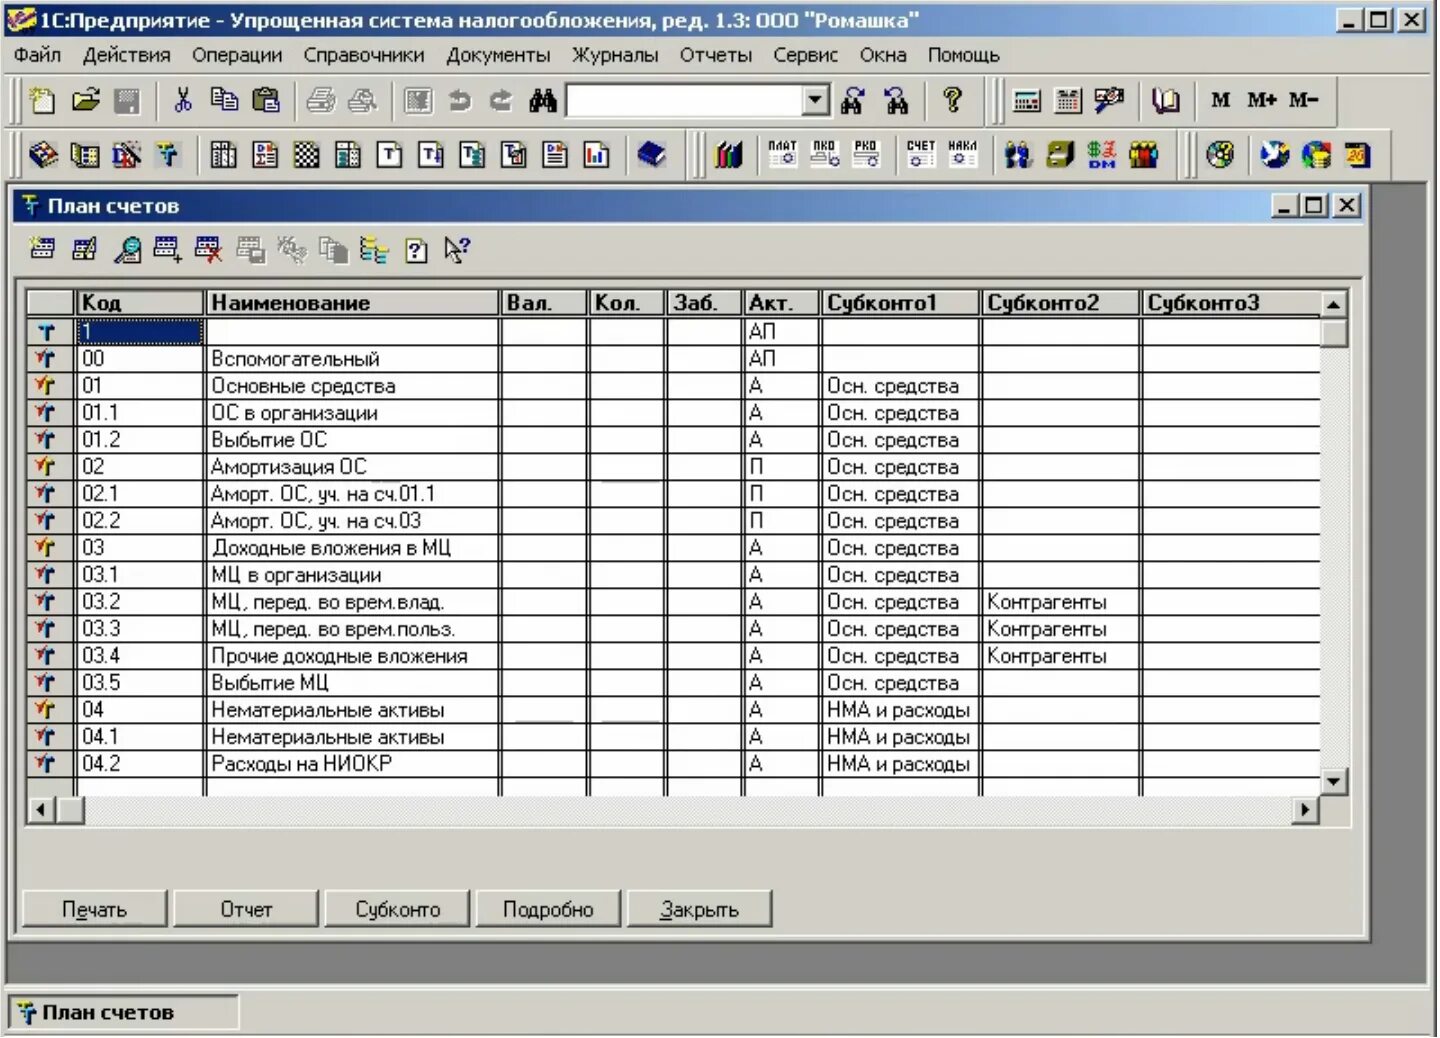This screenshot has height=1038, width=1440.
Task: Click into the toolbar search text field
Action: 685,100
